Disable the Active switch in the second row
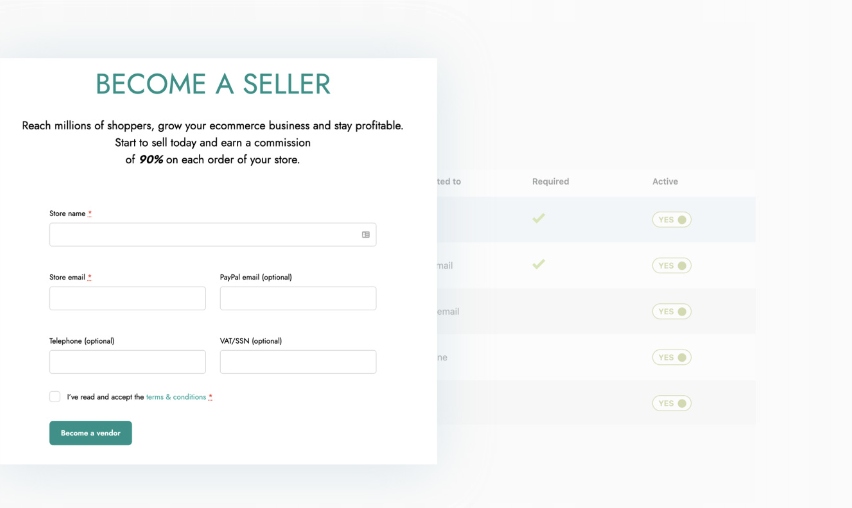 [671, 266]
